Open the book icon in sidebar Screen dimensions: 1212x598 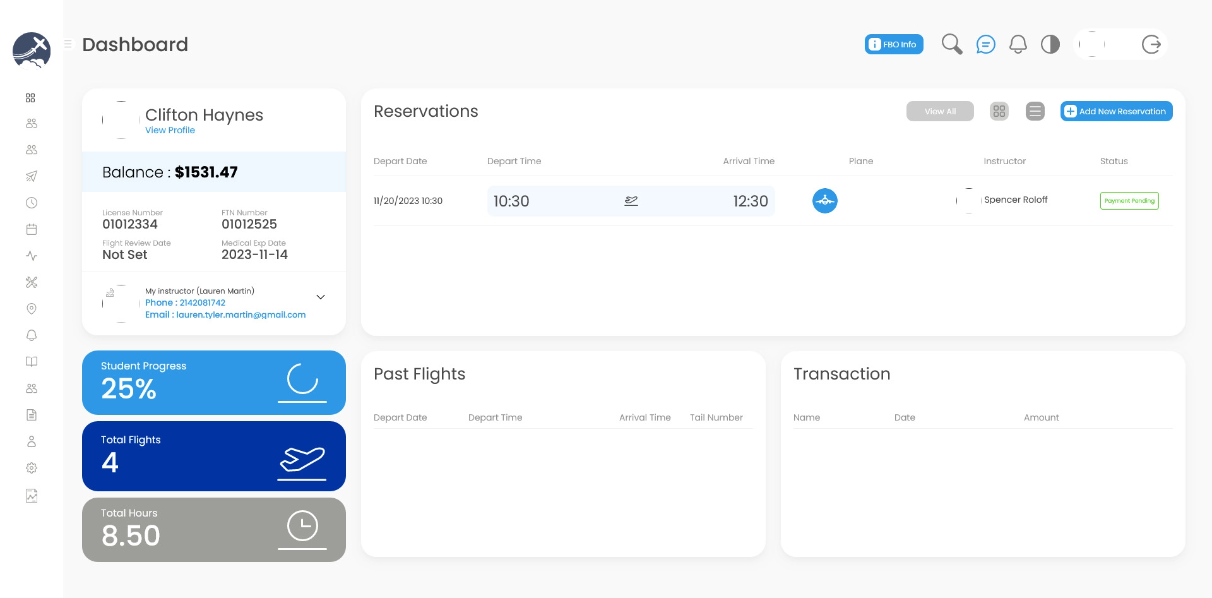click(31, 362)
